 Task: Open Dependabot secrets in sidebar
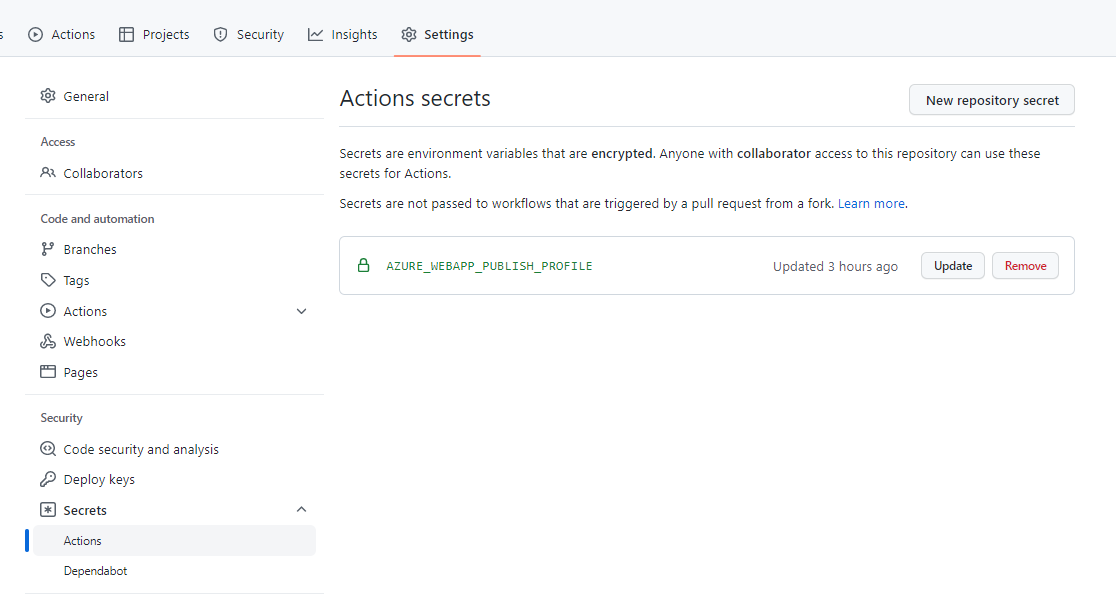tap(95, 571)
